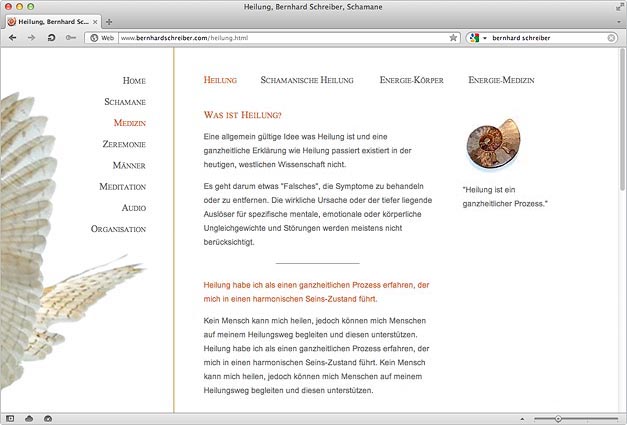Open Männer in the sidebar menu
Viewport: 627px width, 425px height.
129,165
